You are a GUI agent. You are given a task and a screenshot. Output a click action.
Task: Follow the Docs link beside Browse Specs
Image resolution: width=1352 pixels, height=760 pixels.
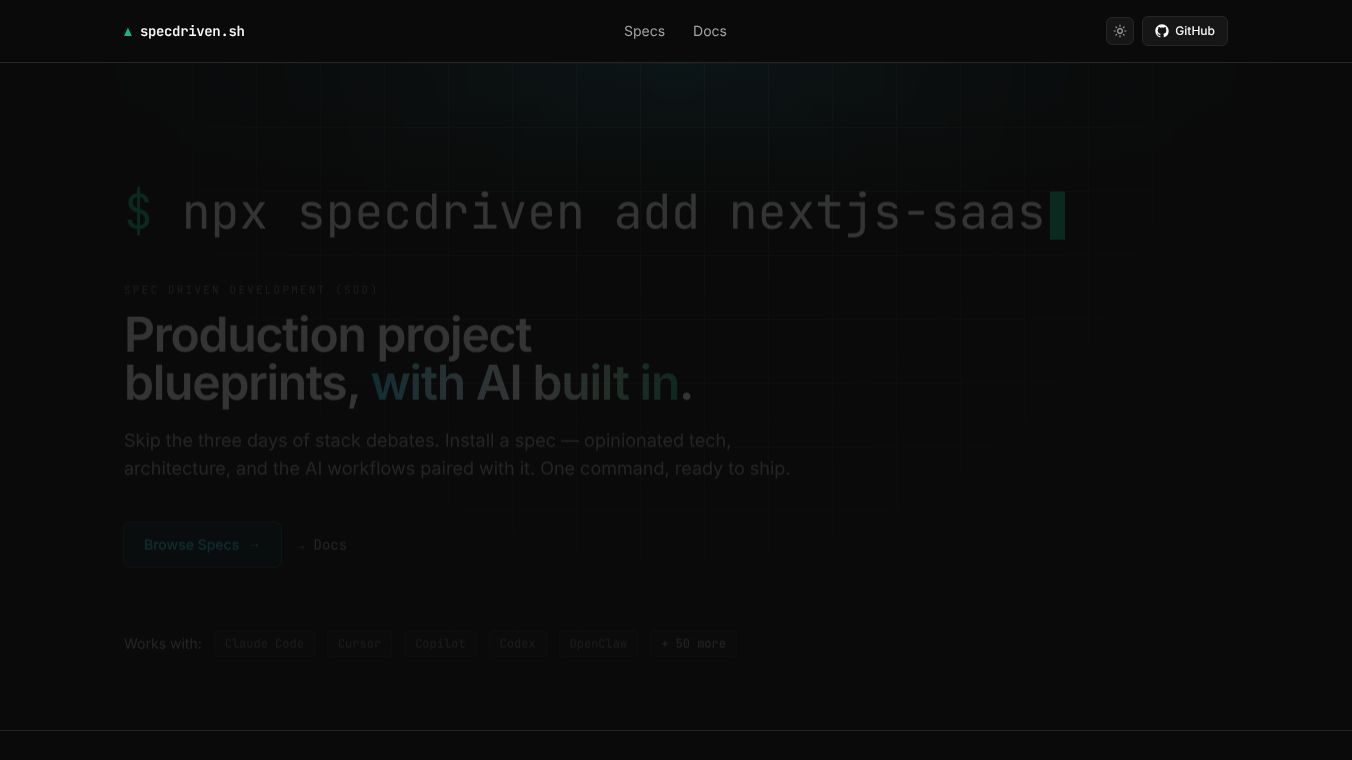click(322, 545)
